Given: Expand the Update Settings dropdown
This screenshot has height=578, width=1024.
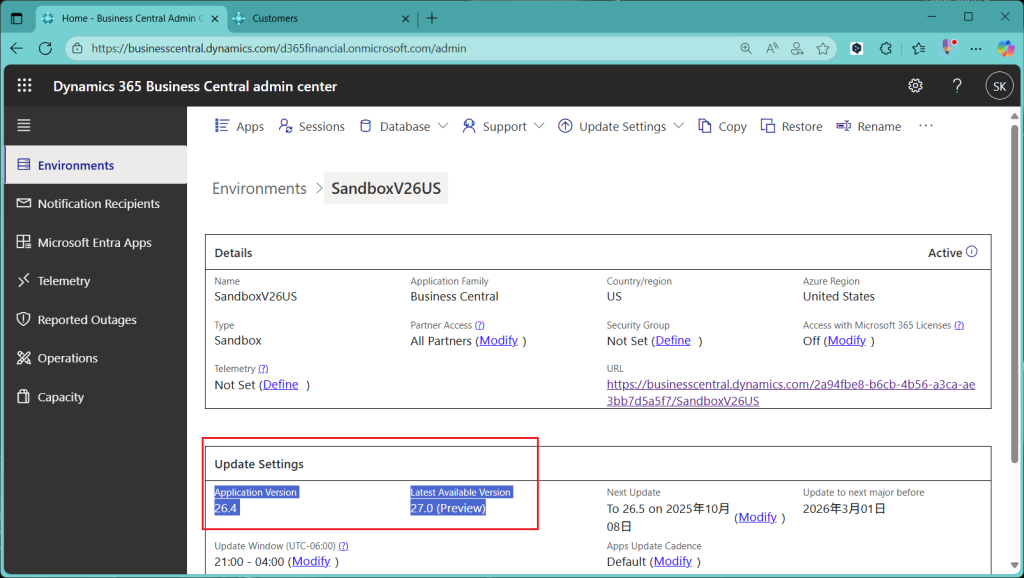Looking at the screenshot, I should click(621, 126).
